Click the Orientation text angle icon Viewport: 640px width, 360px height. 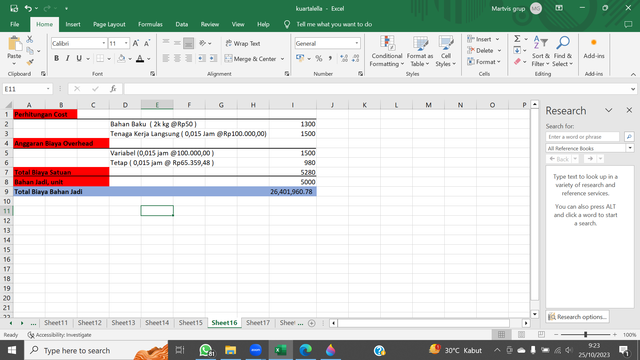point(203,43)
